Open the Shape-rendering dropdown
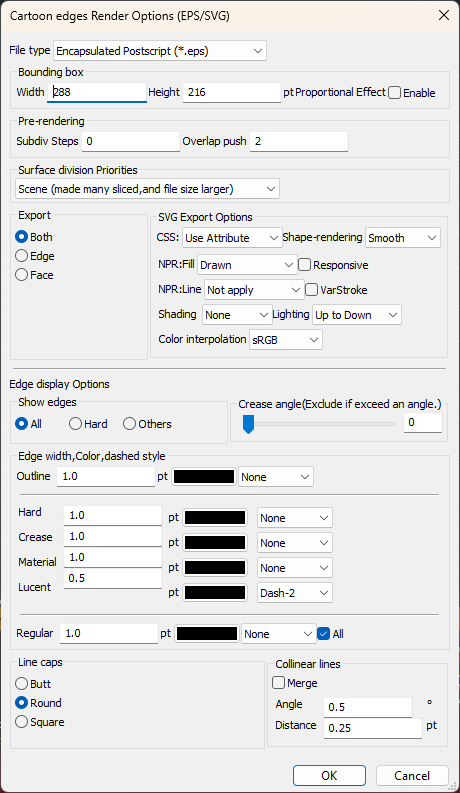Image resolution: width=460 pixels, height=793 pixels. click(x=403, y=238)
